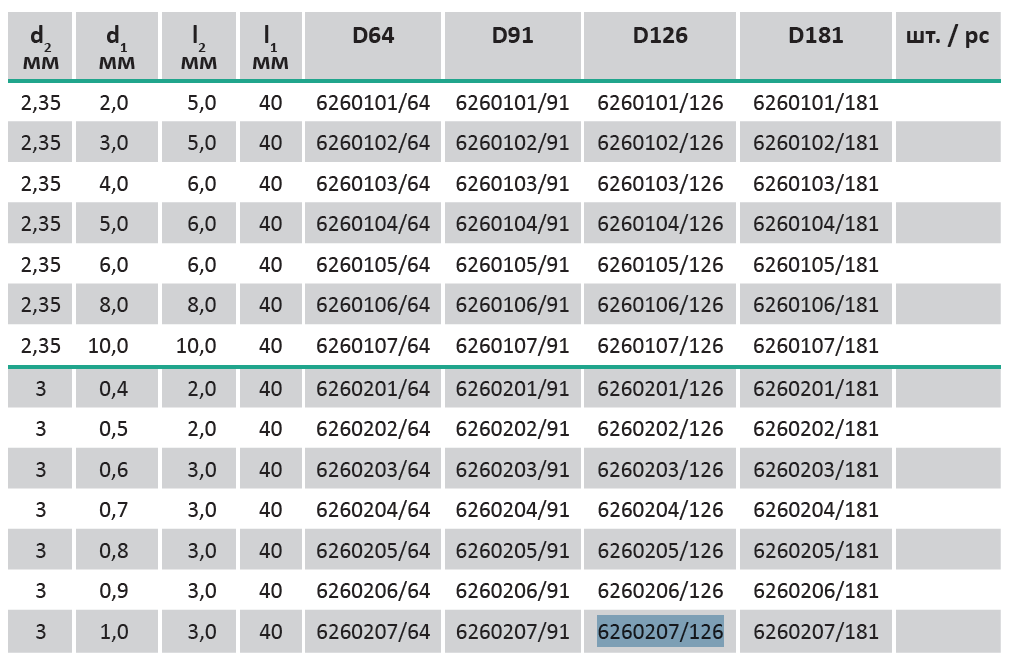The width and height of the screenshot is (1014, 661).
Task: Click the highlighted code 6260207/126
Action: pos(660,632)
